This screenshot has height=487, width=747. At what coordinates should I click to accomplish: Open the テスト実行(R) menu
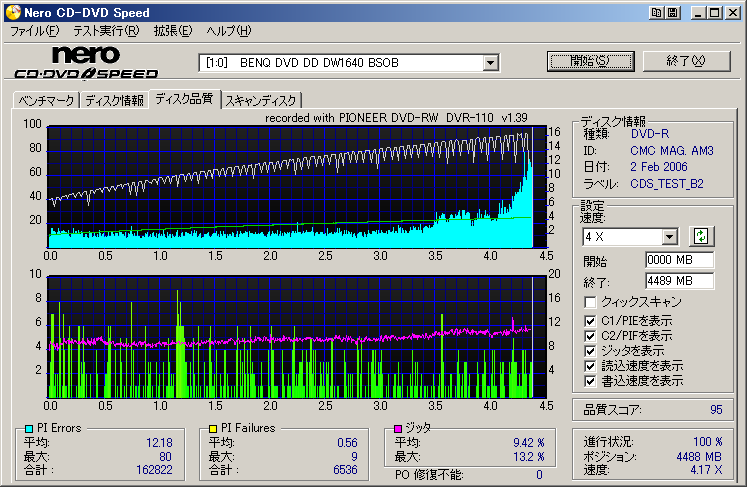106,31
